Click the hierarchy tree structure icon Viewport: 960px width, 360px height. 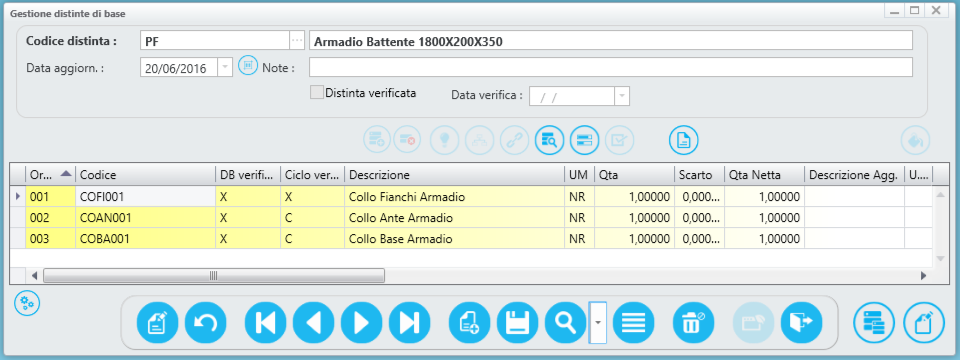480,140
